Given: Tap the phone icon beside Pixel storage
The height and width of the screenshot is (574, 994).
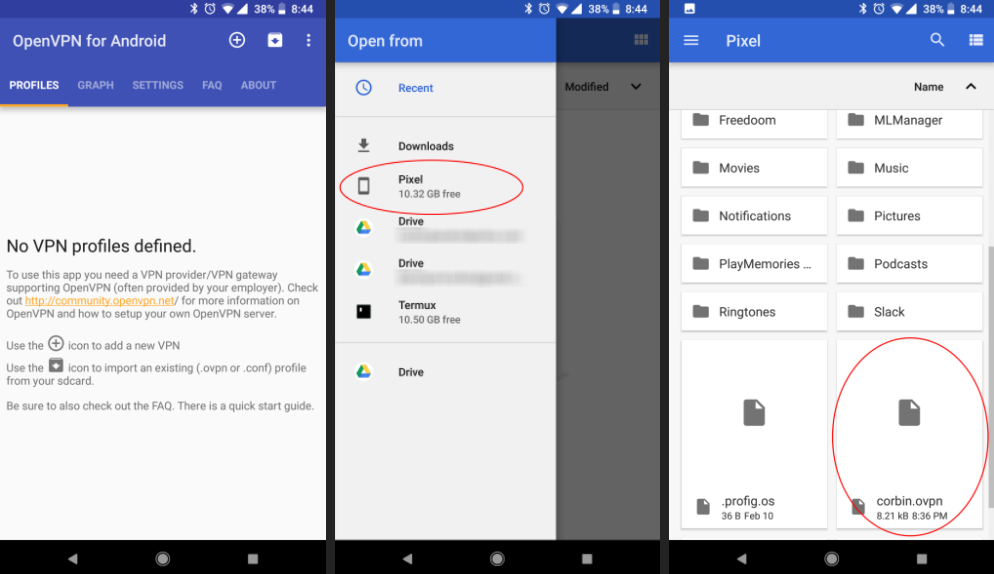Looking at the screenshot, I should (363, 186).
